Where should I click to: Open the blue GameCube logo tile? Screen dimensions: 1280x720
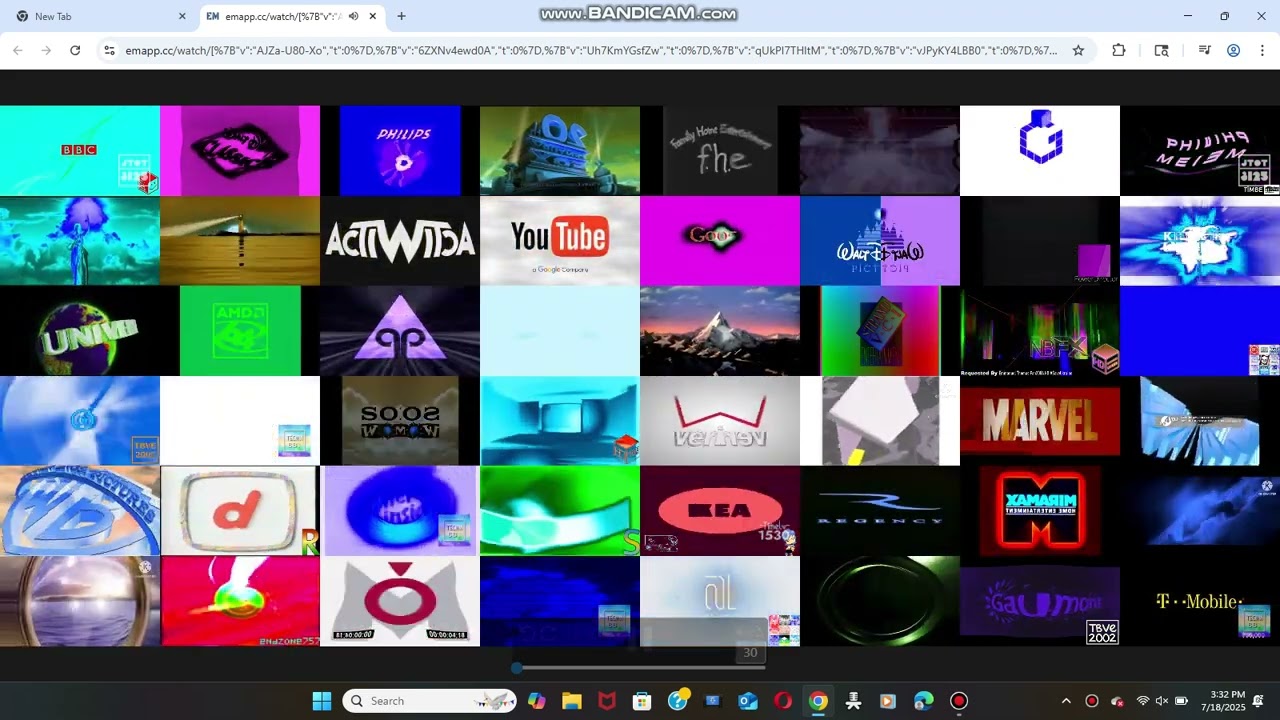coord(1040,151)
